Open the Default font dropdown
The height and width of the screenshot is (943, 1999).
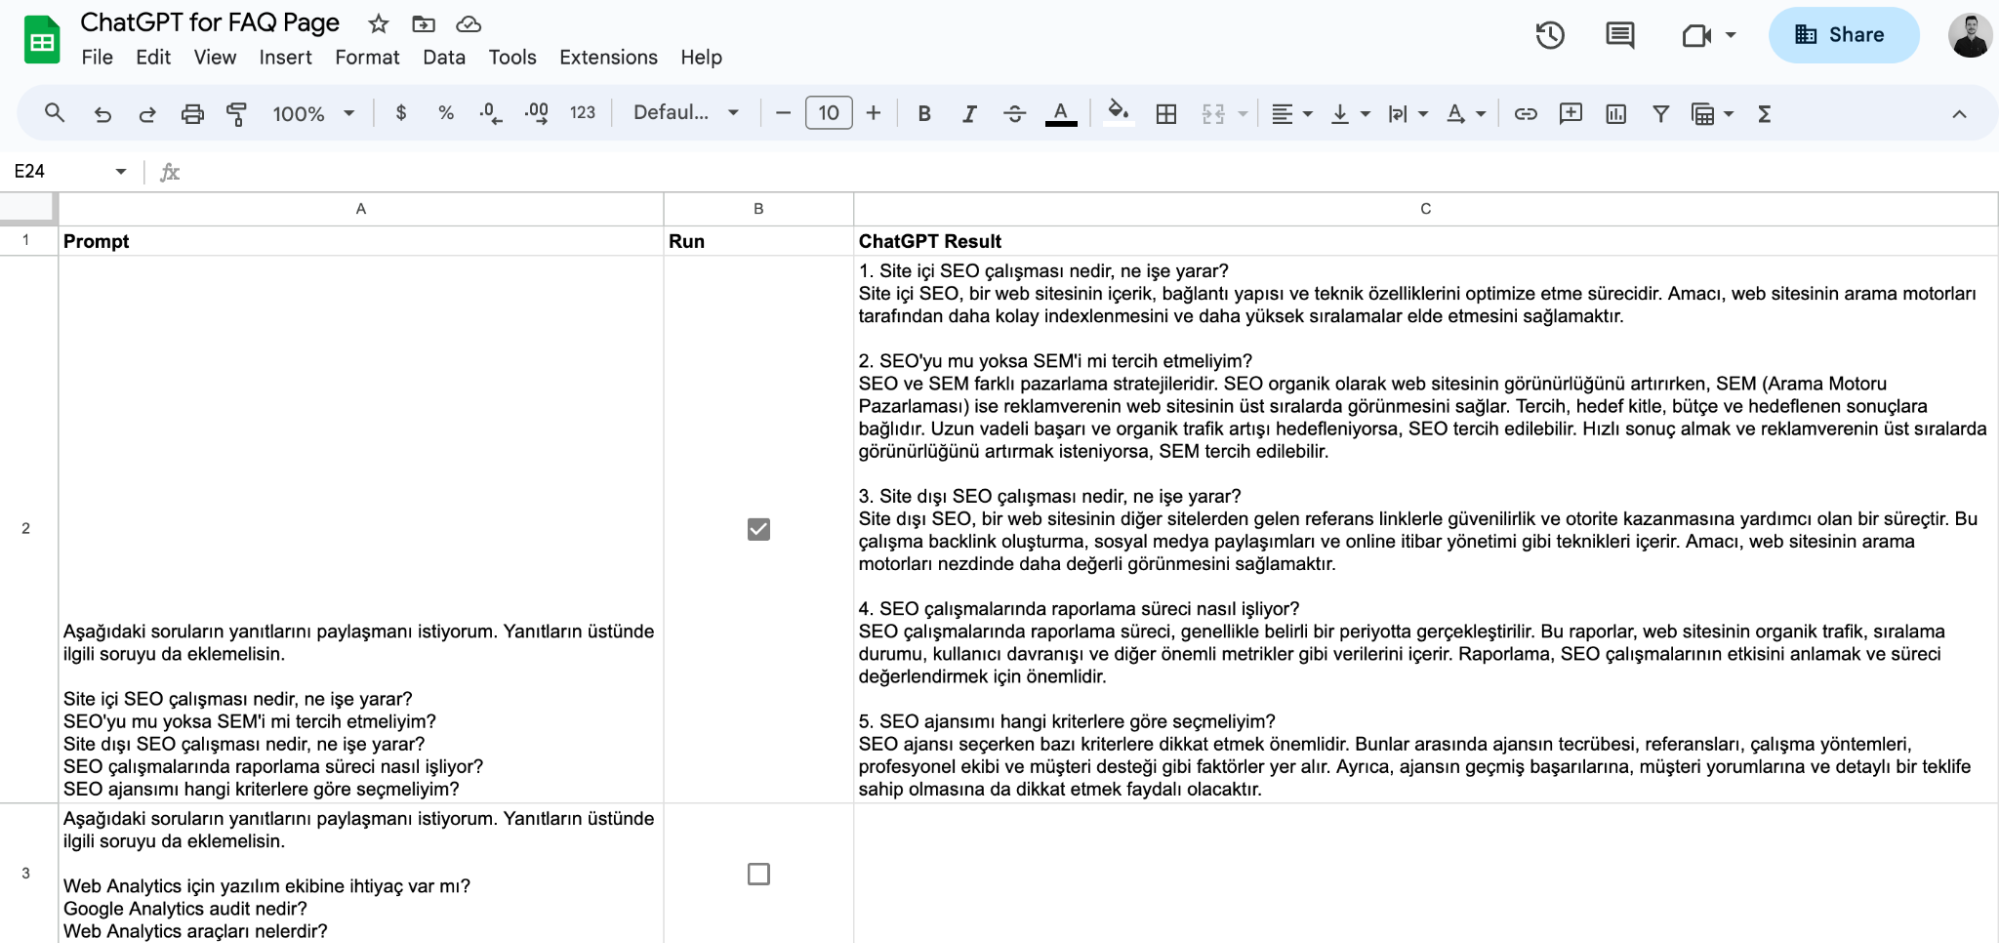click(x=686, y=113)
